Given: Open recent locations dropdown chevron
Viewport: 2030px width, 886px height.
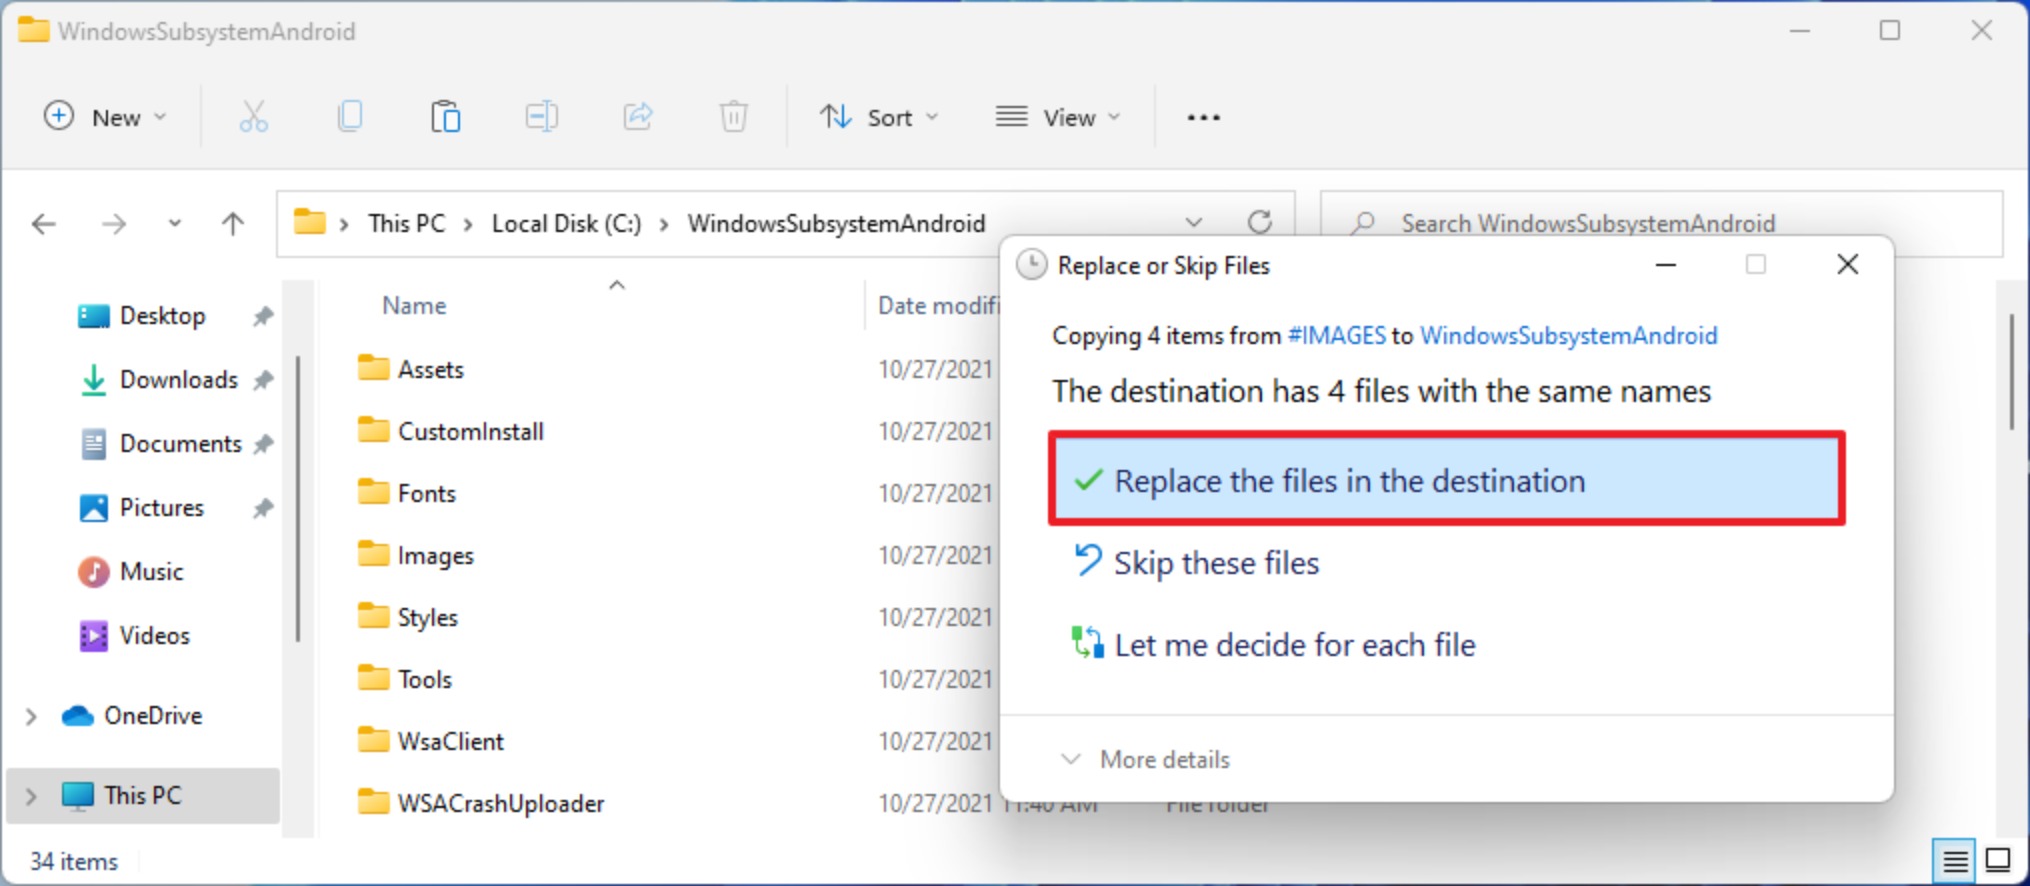Looking at the screenshot, I should (x=174, y=223).
